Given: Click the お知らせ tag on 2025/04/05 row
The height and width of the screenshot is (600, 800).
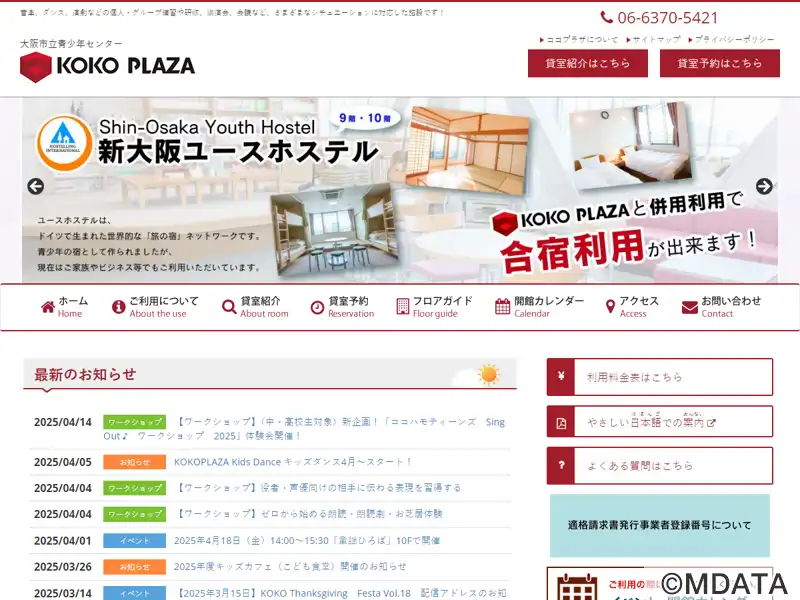Looking at the screenshot, I should [135, 462].
